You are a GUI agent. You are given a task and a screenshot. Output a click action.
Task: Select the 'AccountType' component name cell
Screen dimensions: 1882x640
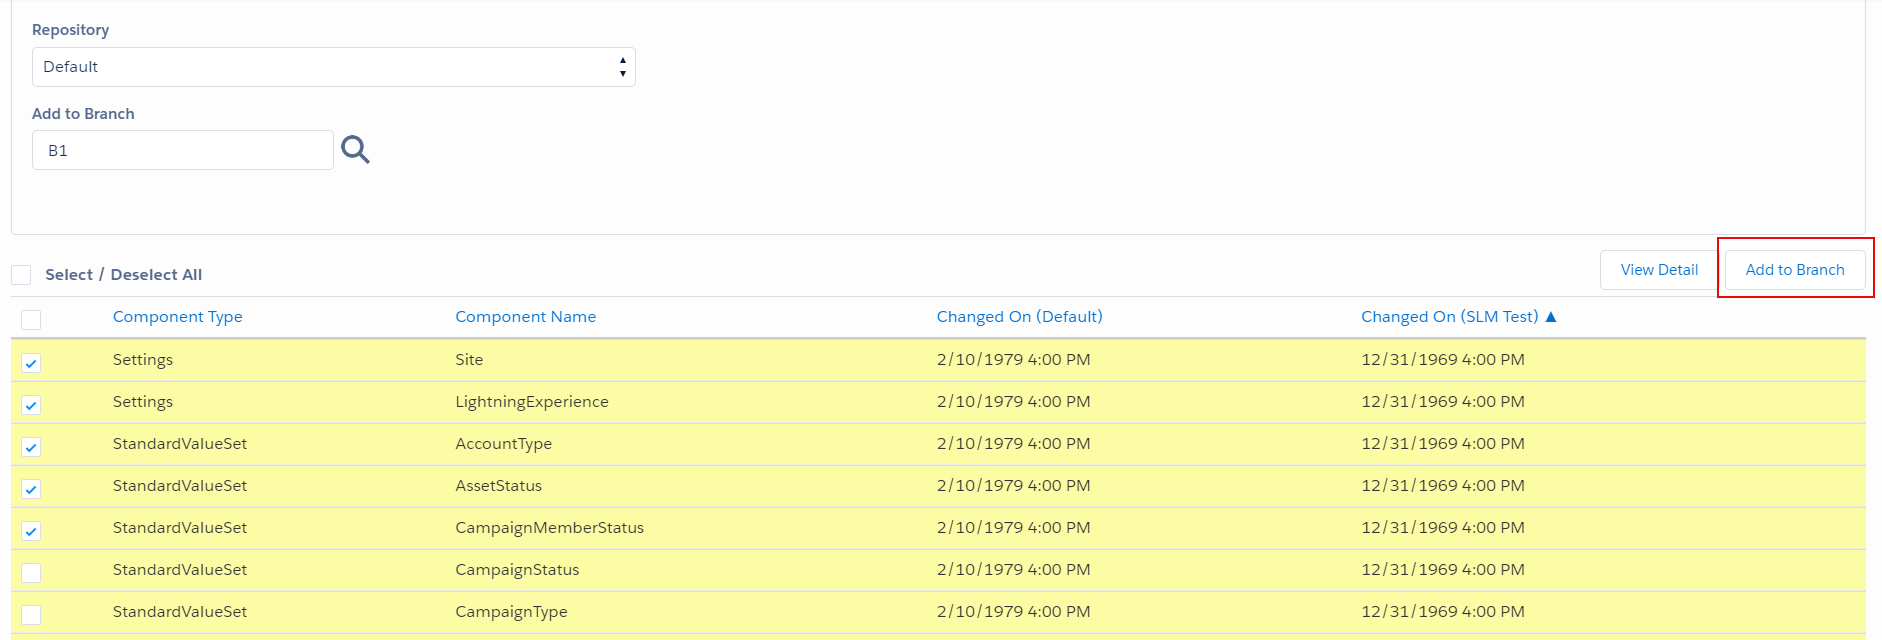point(504,444)
